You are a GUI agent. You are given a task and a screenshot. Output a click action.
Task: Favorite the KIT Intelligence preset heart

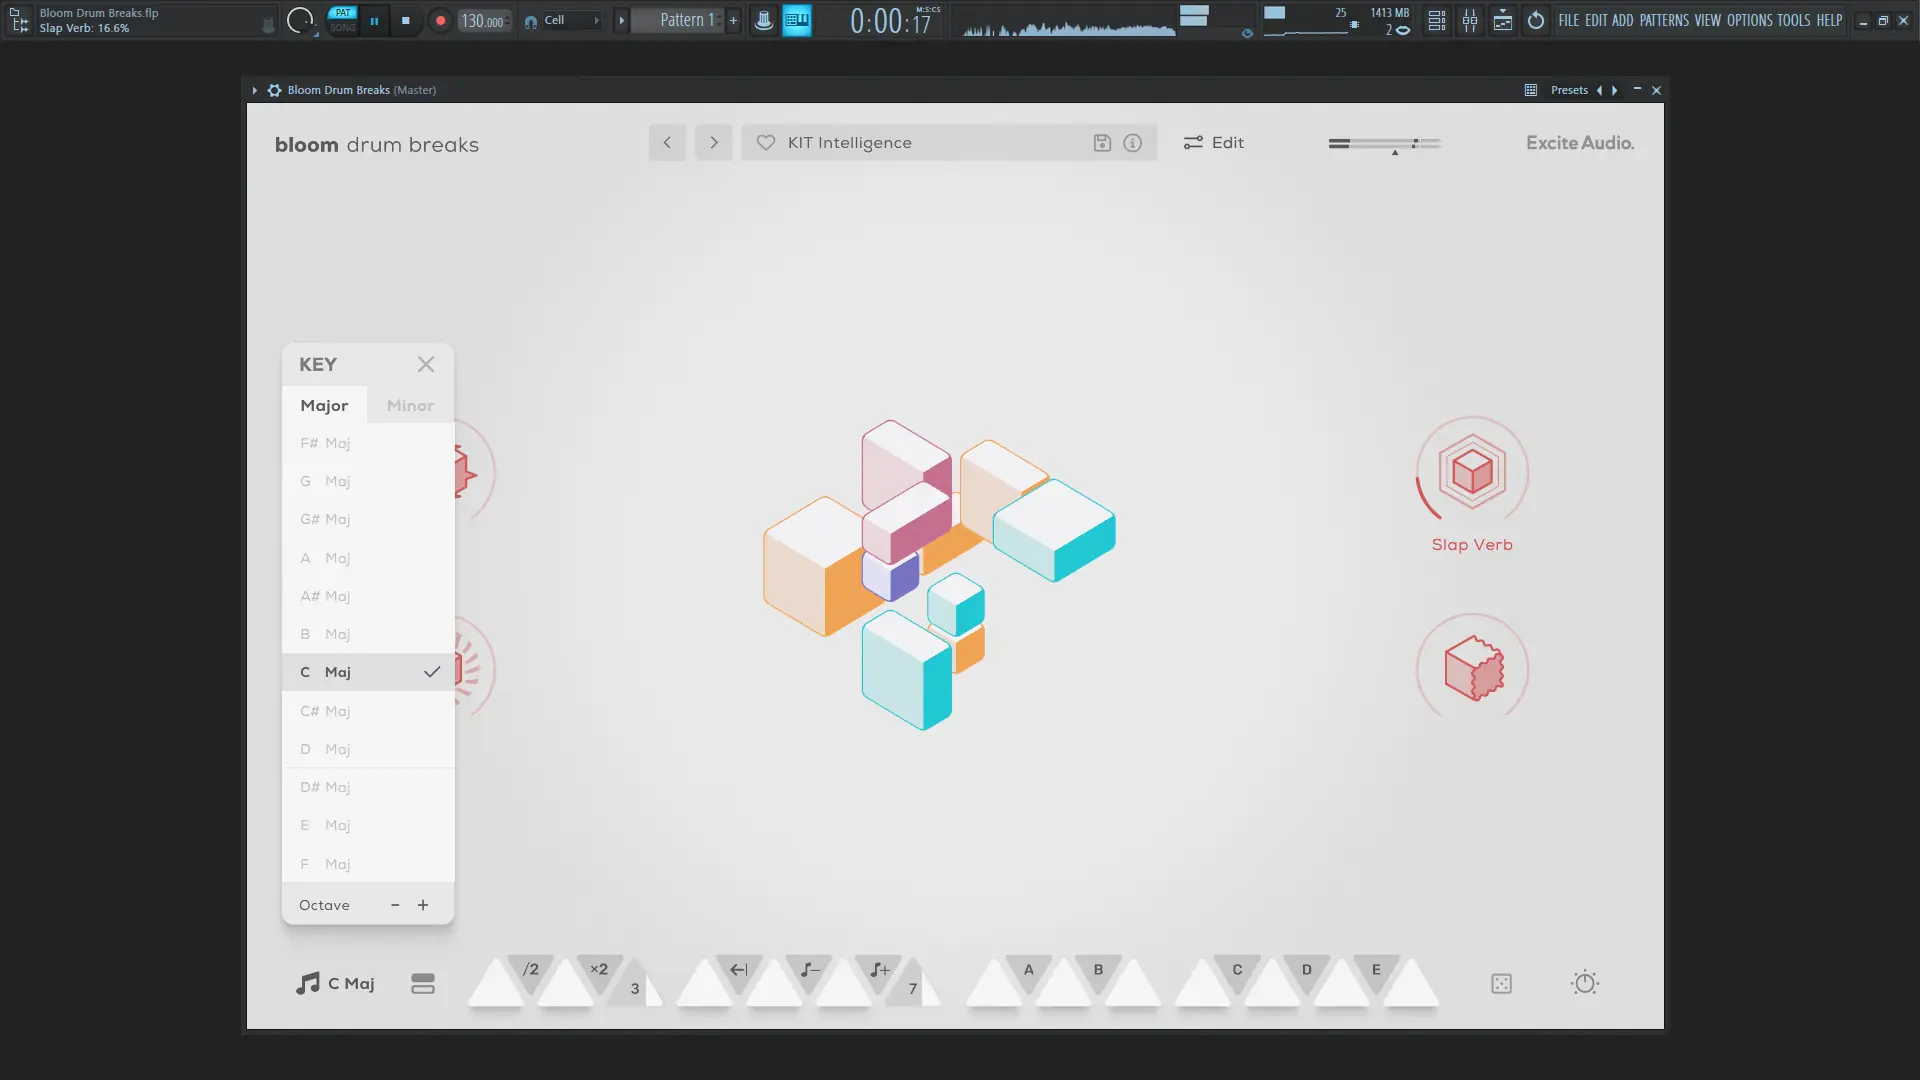pyautogui.click(x=764, y=142)
